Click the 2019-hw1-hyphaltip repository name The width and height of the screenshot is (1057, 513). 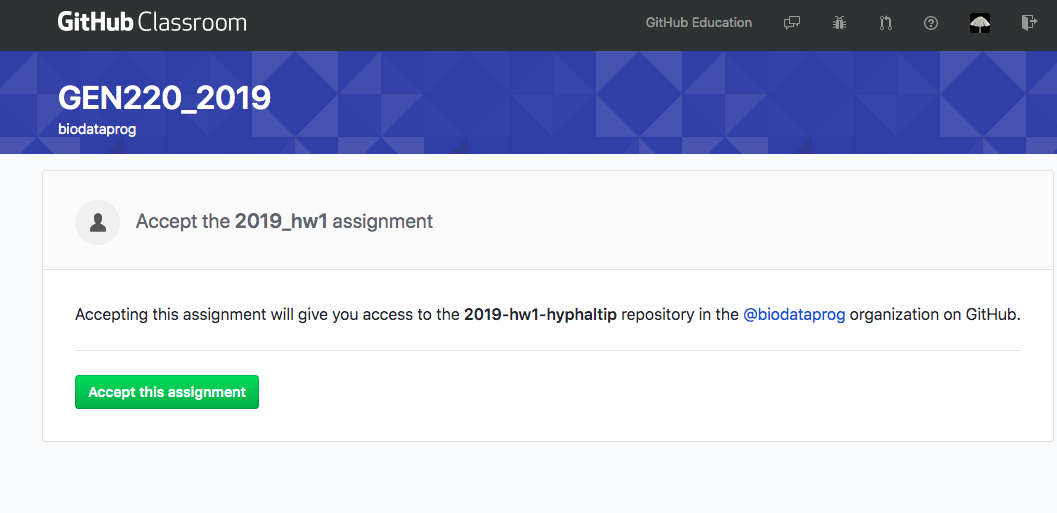click(x=540, y=314)
